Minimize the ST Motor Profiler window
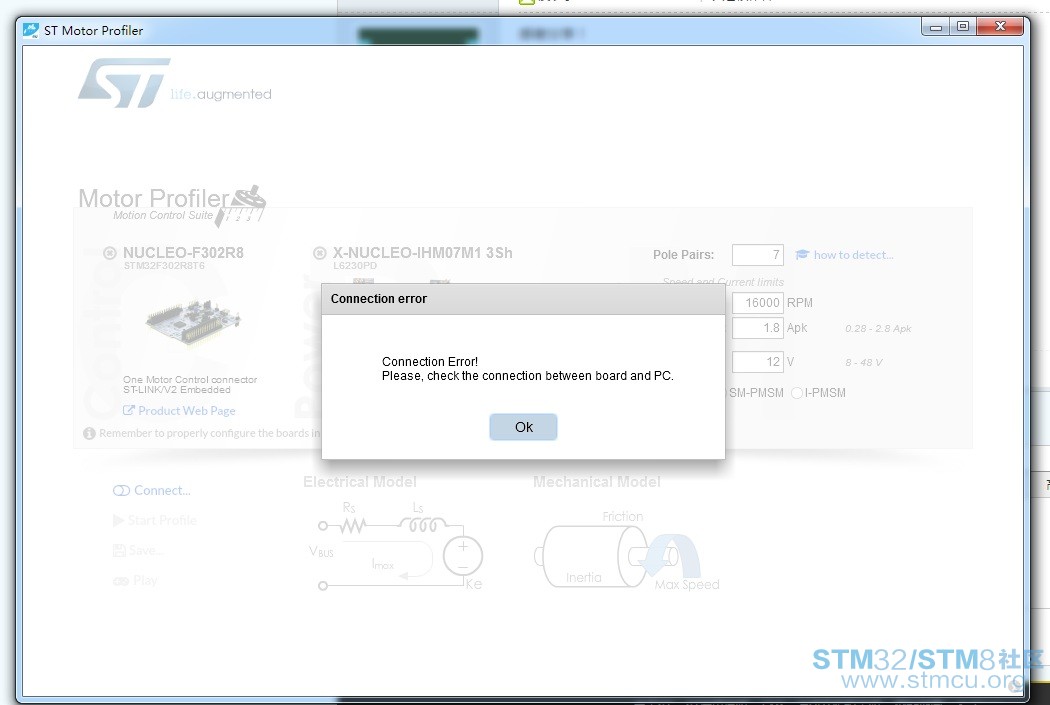The height and width of the screenshot is (705, 1050). click(936, 27)
